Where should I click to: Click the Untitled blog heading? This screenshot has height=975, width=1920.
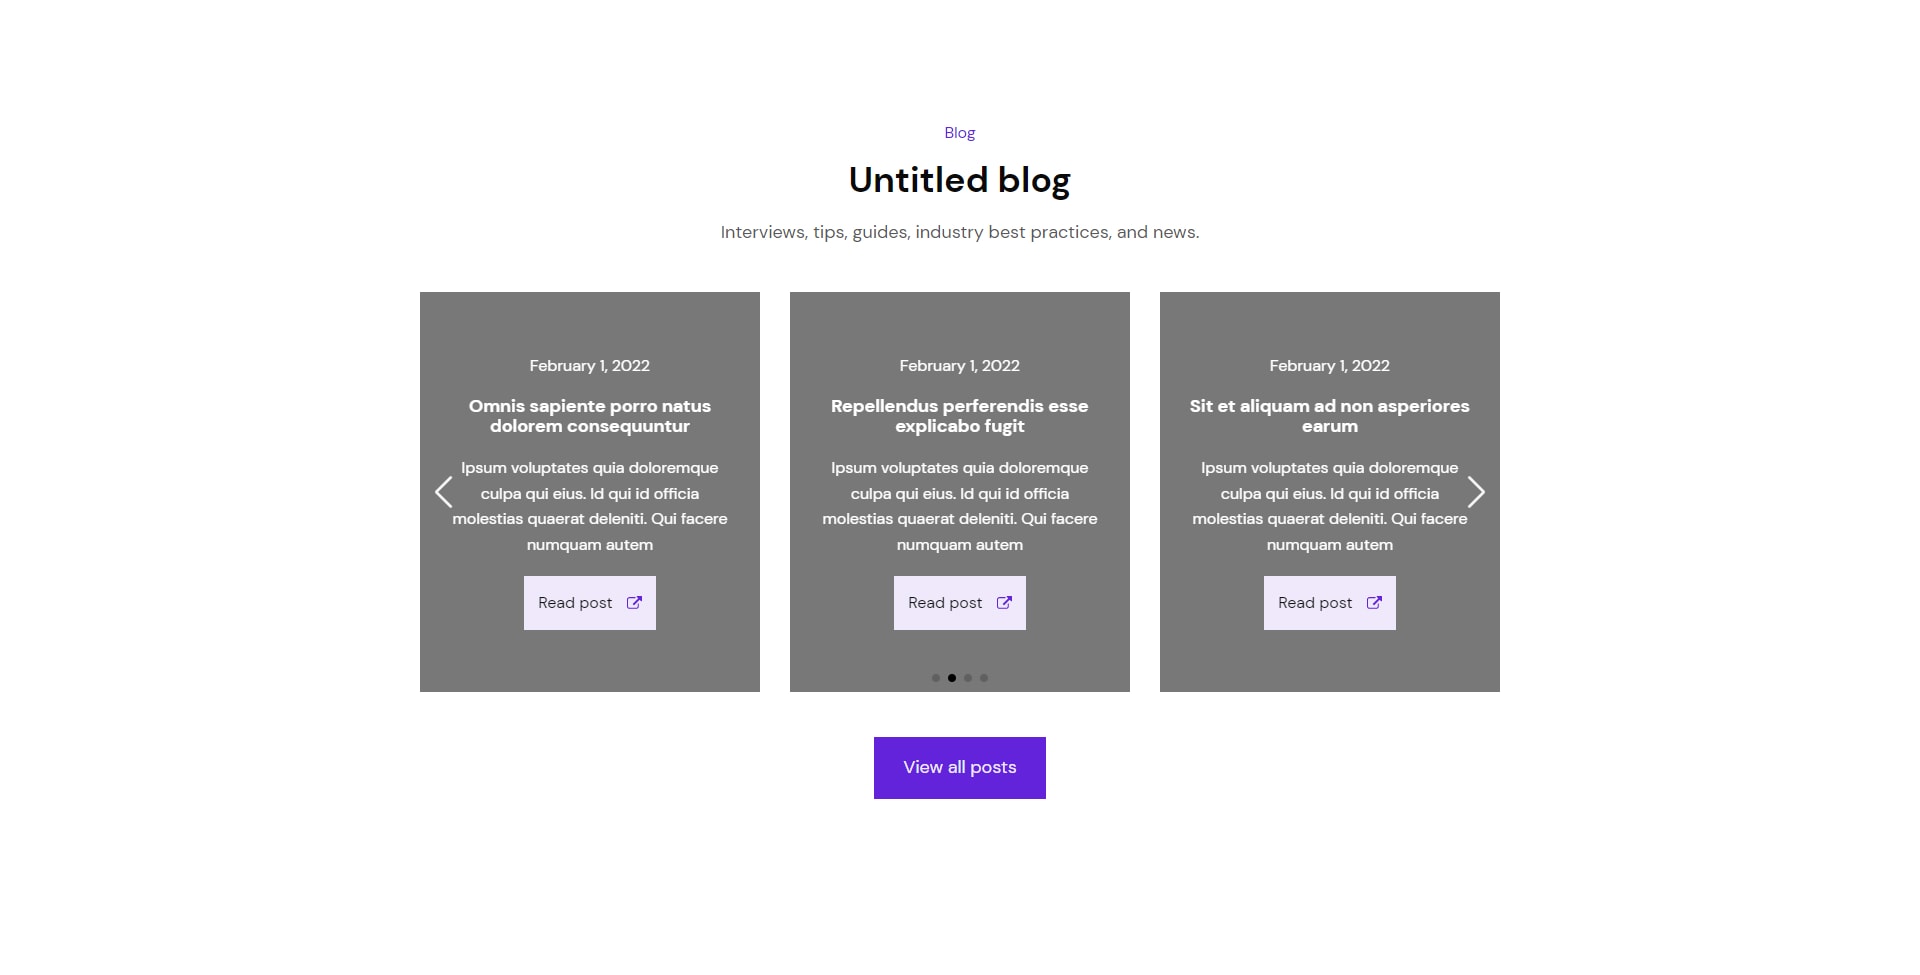pos(960,181)
